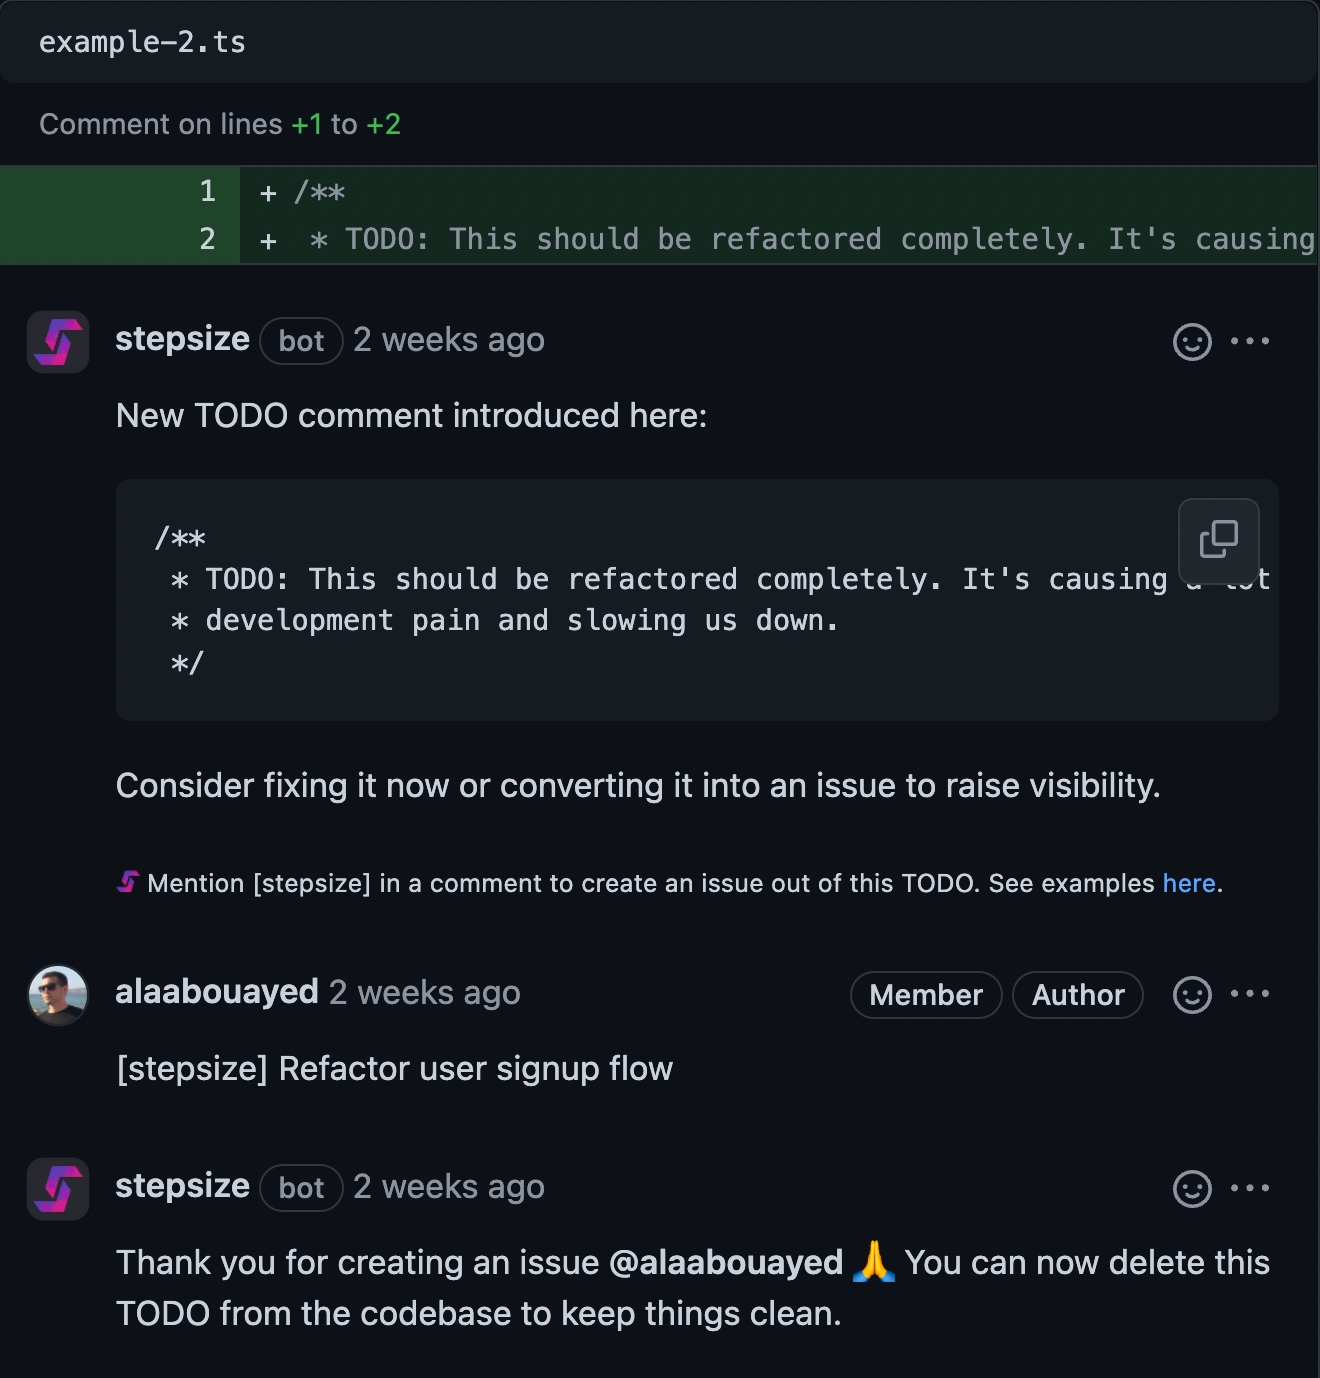
Task: Open options menu on Thank you comment
Action: [1250, 1188]
